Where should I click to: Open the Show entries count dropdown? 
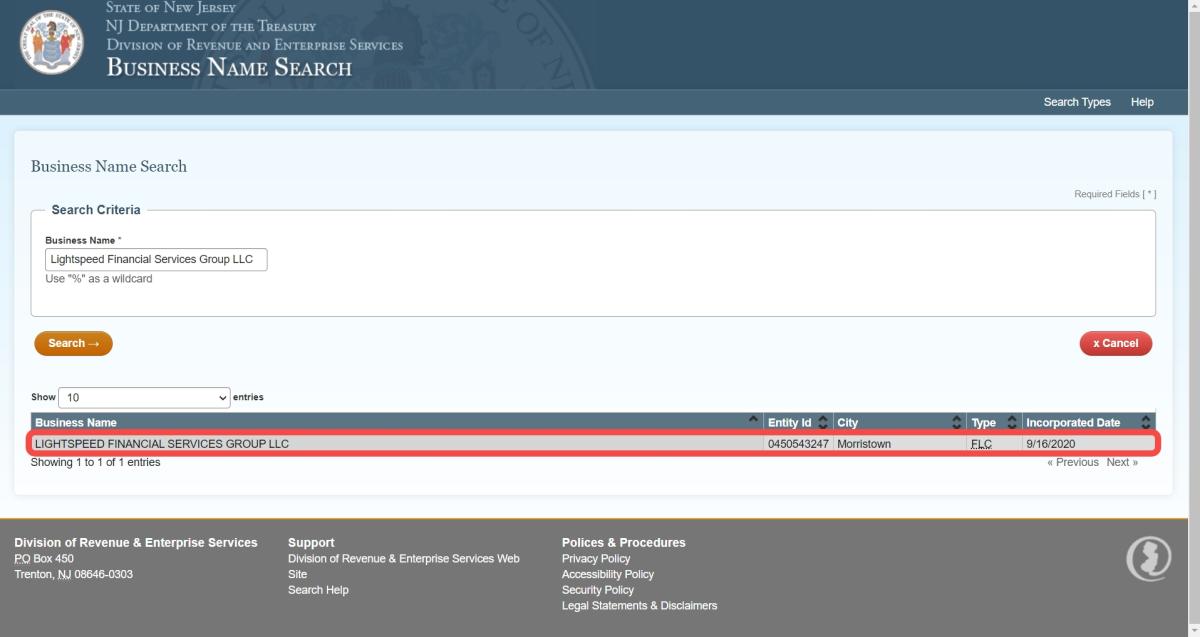(144, 398)
